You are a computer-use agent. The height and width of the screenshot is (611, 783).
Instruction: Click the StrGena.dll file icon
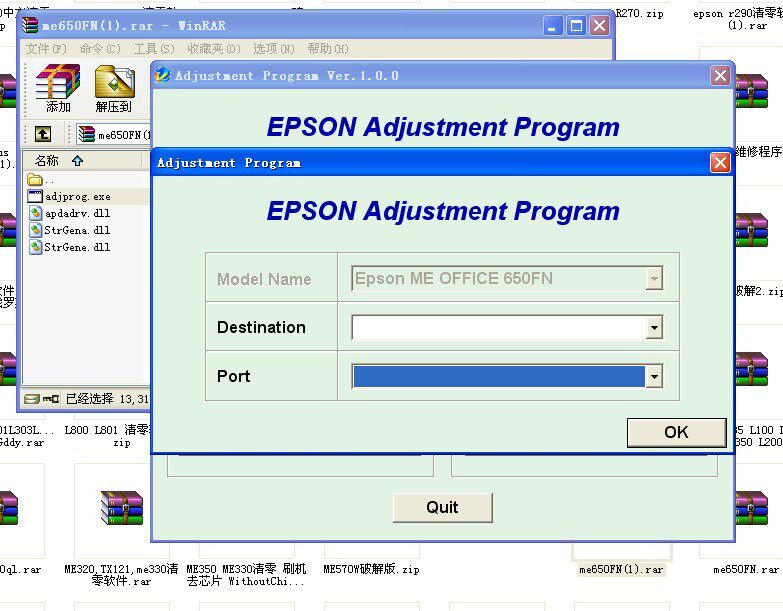35,230
